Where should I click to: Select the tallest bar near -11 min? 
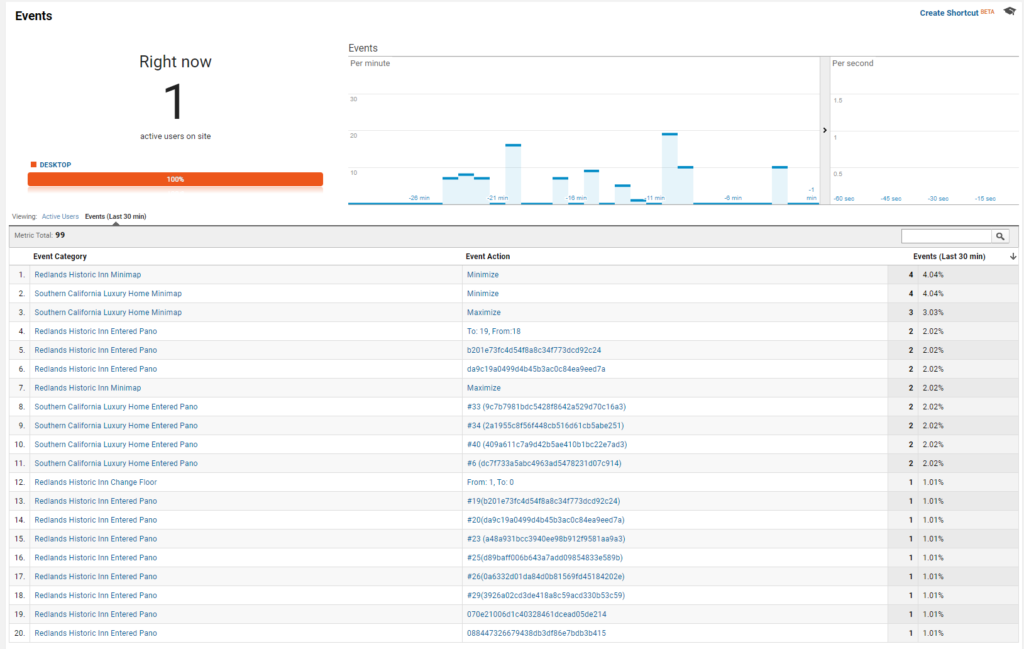coord(669,168)
